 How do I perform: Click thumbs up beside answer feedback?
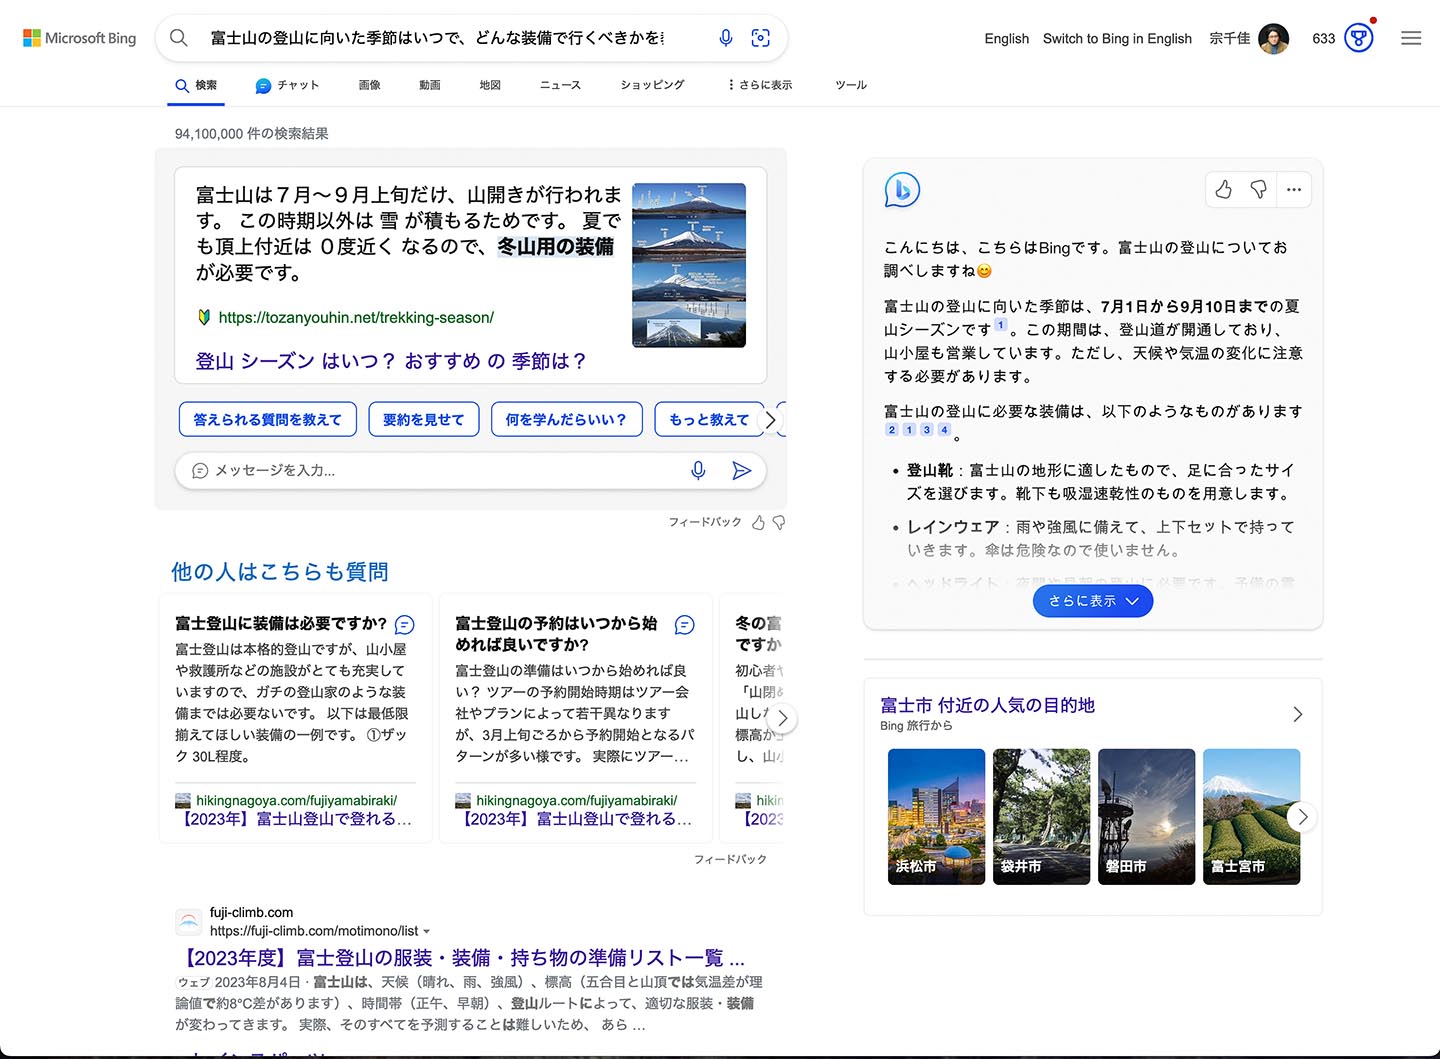759,522
